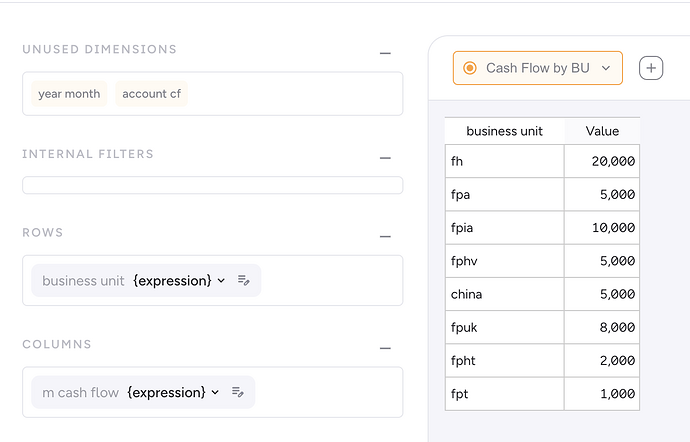Select the year month dimension chip
The width and height of the screenshot is (690, 442).
pyautogui.click(x=69, y=94)
